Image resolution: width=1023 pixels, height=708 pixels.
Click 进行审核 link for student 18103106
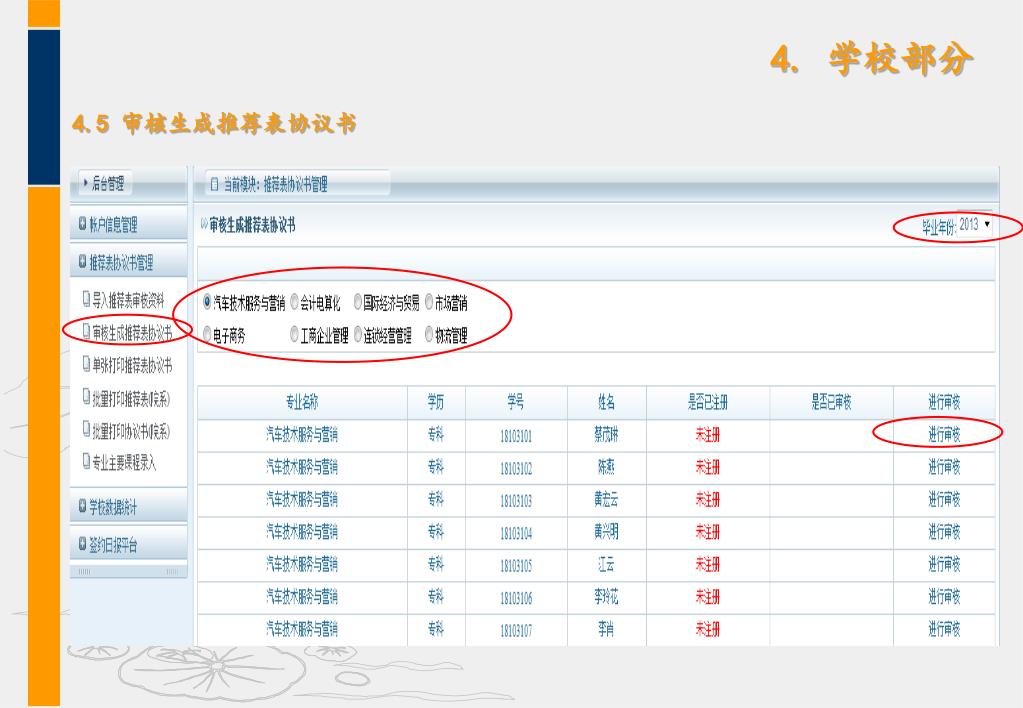(x=944, y=596)
